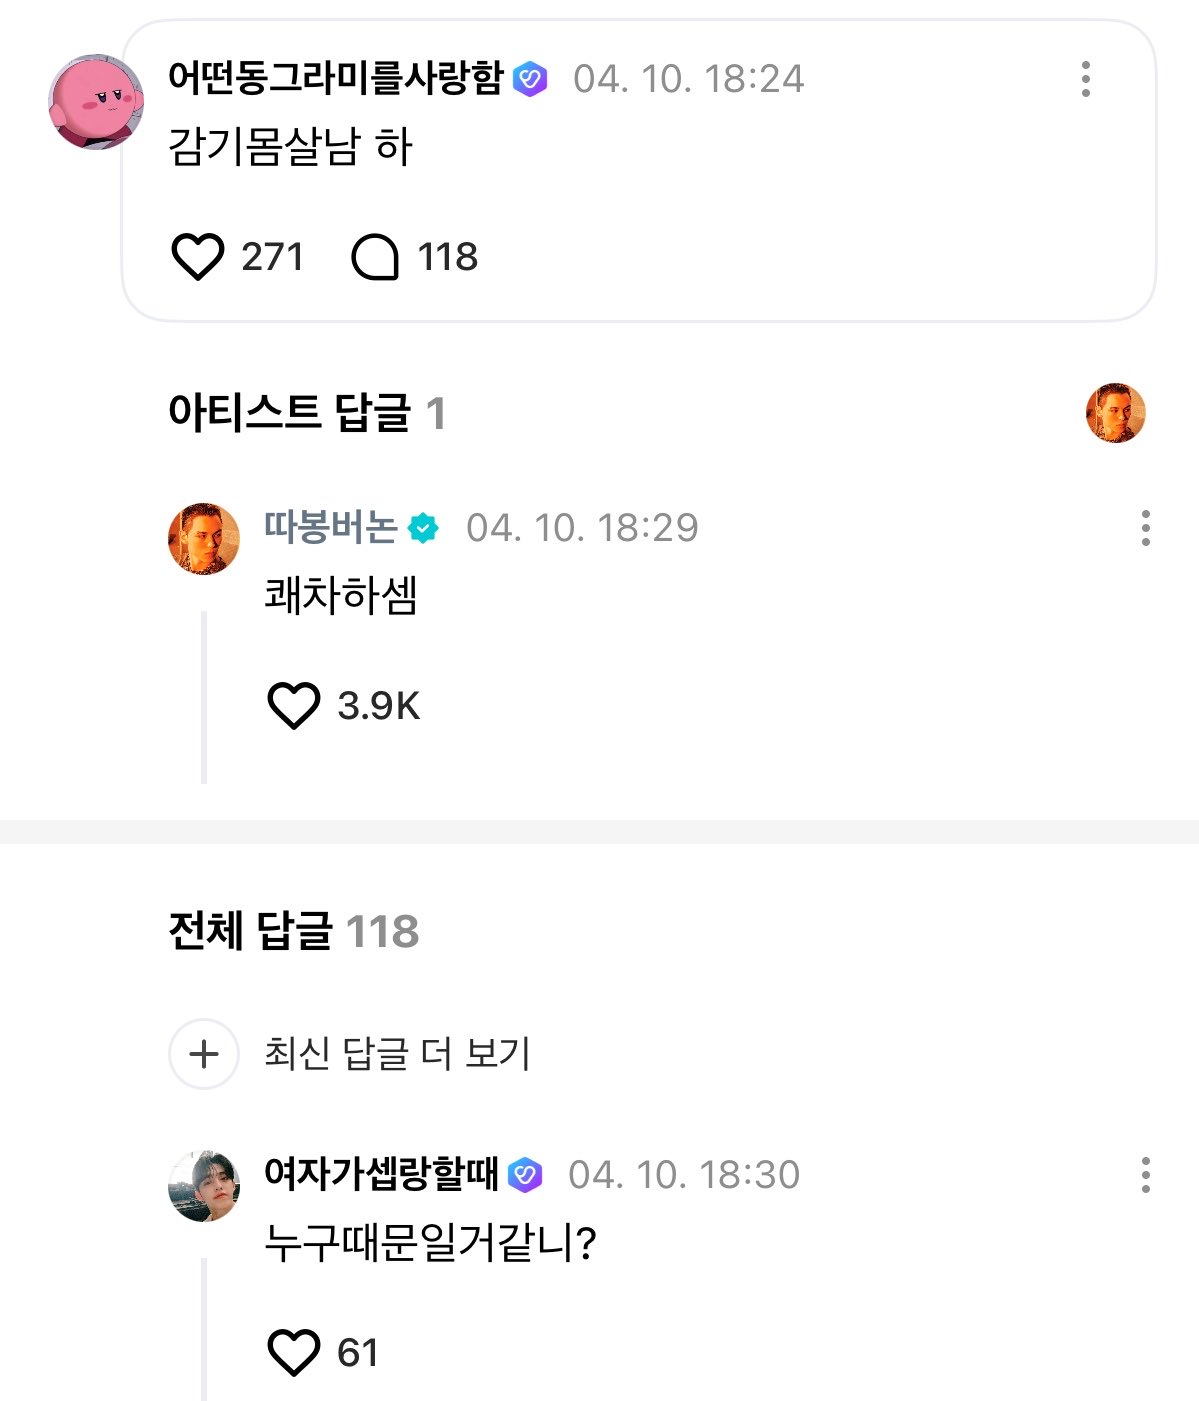Image resolution: width=1199 pixels, height=1401 pixels.
Task: Open Kirby profile picture of post author
Action: (96, 102)
